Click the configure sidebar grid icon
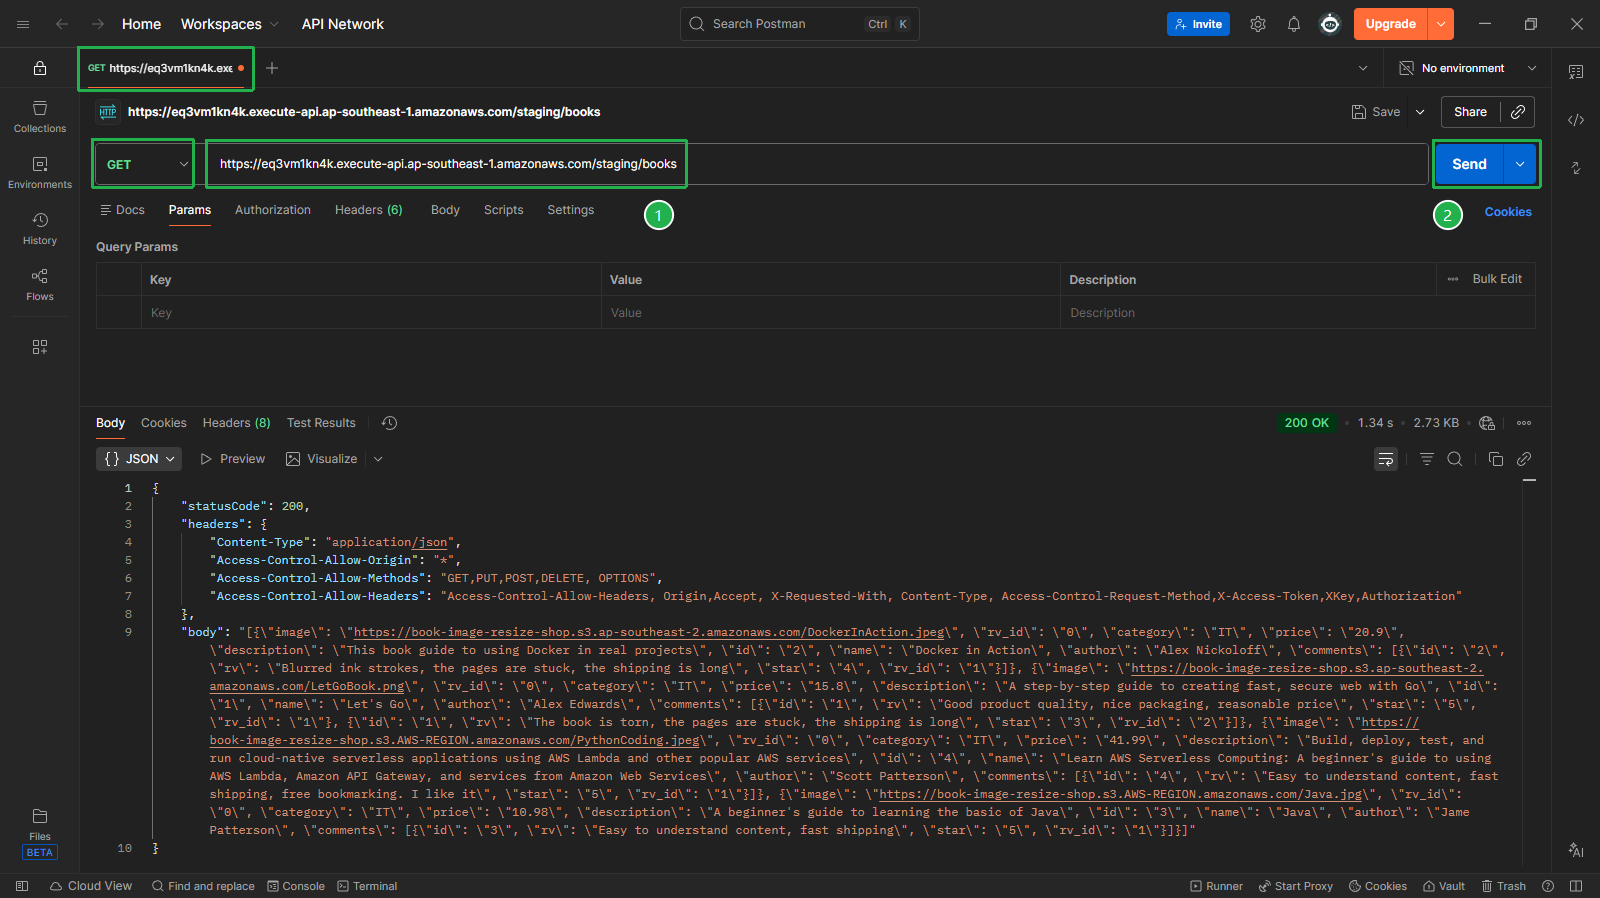1600x898 pixels. coord(40,347)
